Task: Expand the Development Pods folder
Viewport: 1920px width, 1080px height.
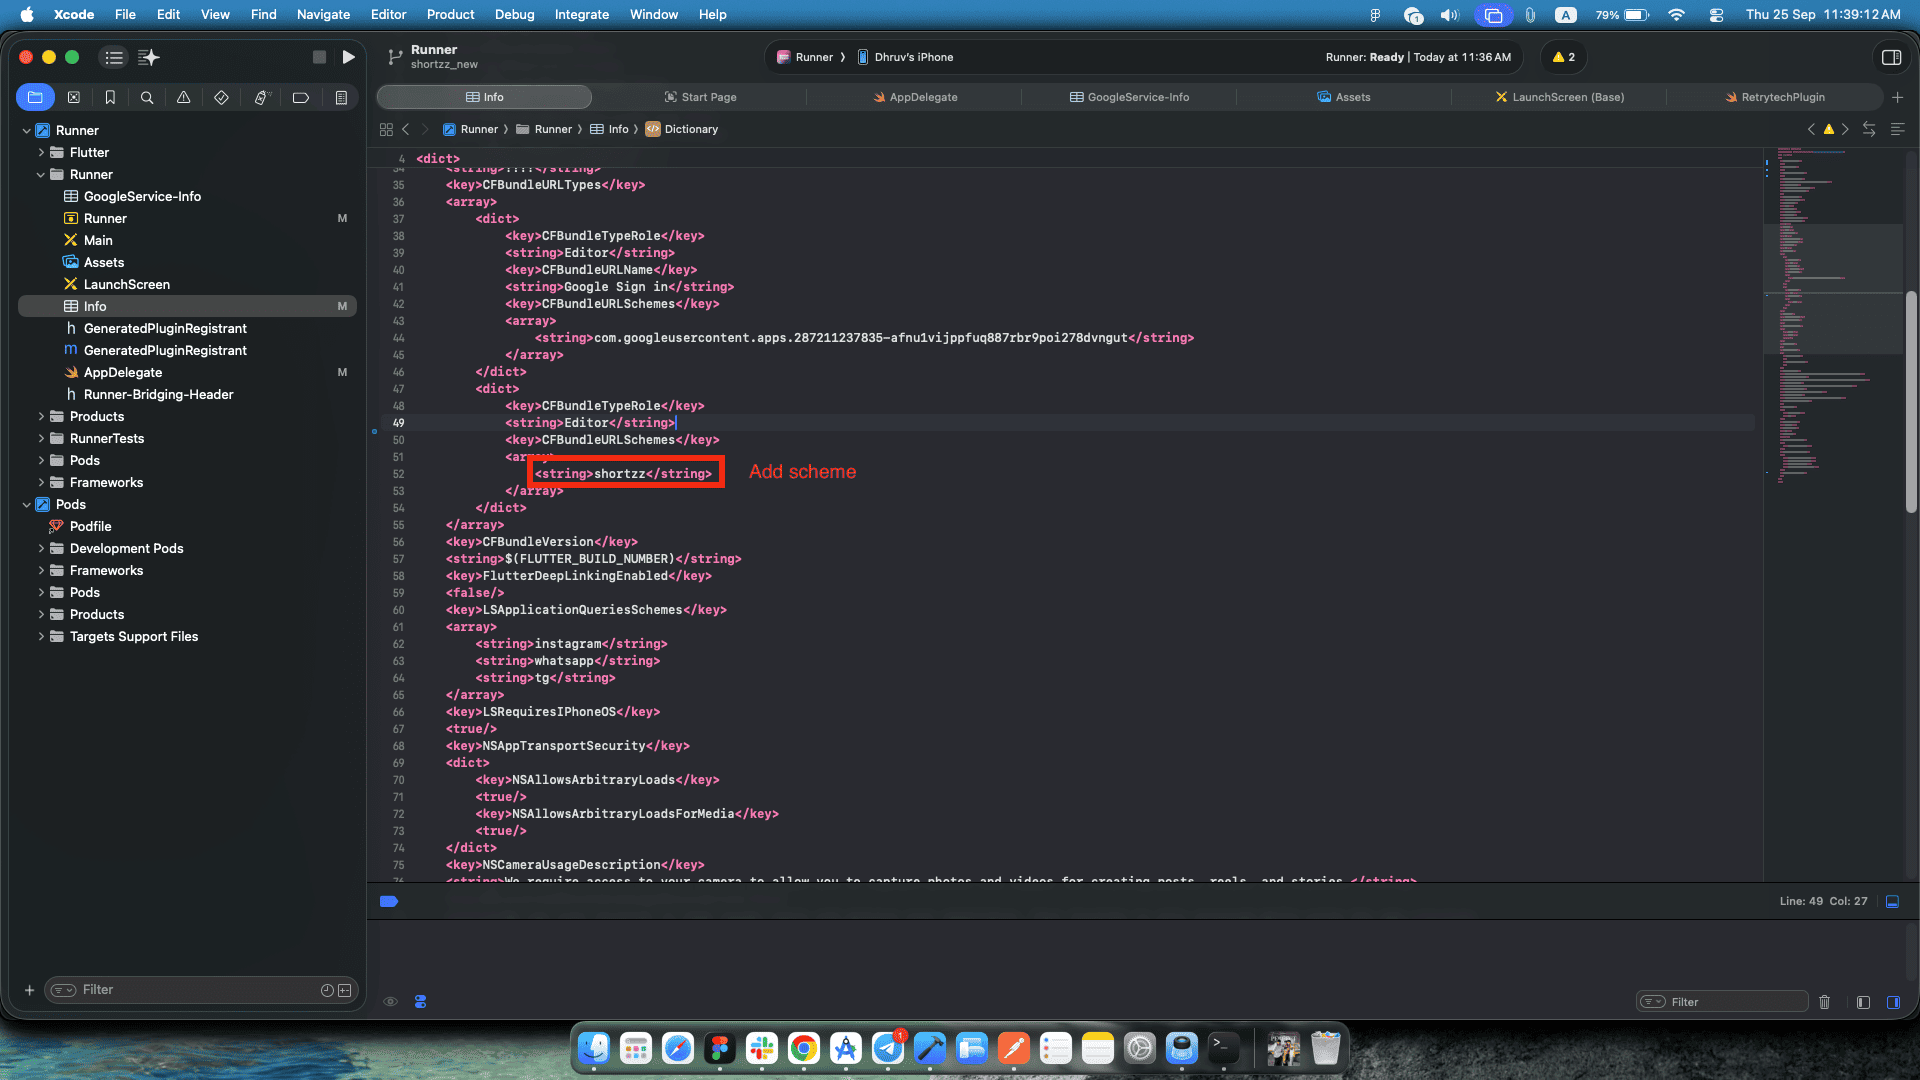Action: [40, 548]
